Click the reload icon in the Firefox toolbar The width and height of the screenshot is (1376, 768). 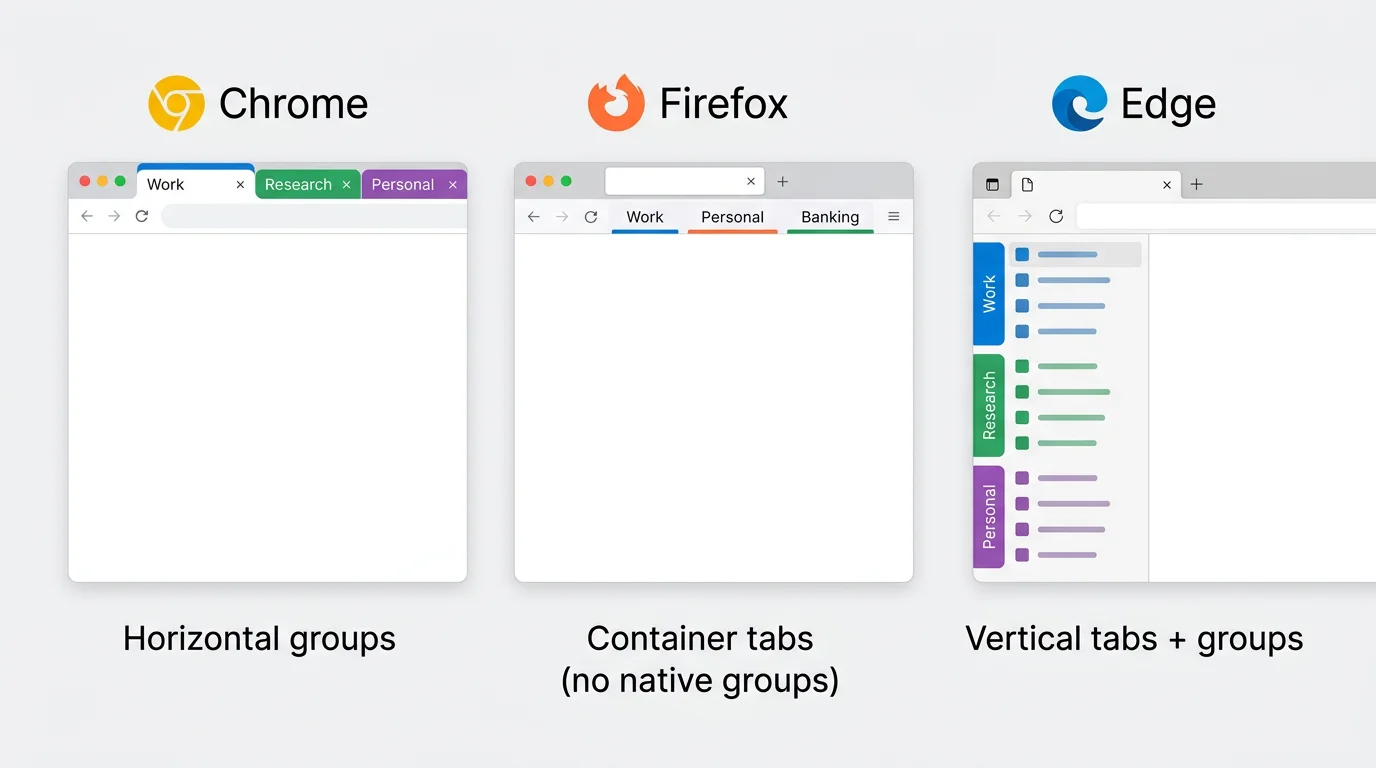[591, 216]
